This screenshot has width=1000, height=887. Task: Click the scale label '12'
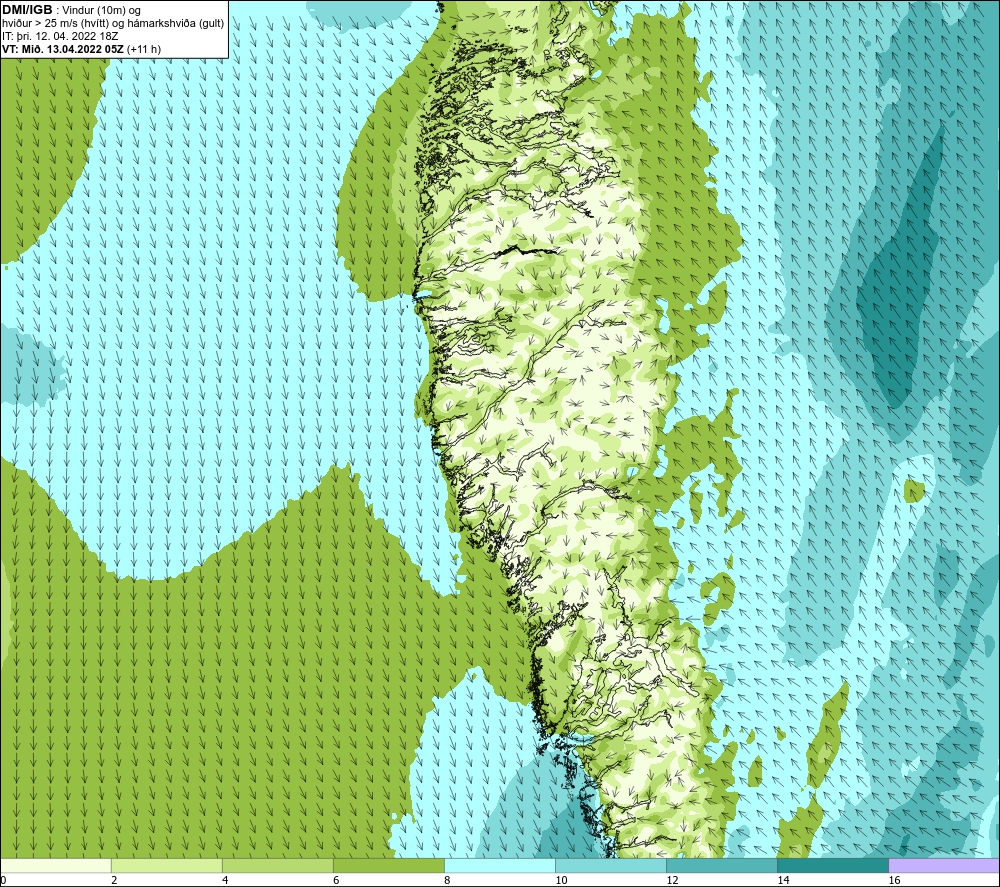[672, 880]
